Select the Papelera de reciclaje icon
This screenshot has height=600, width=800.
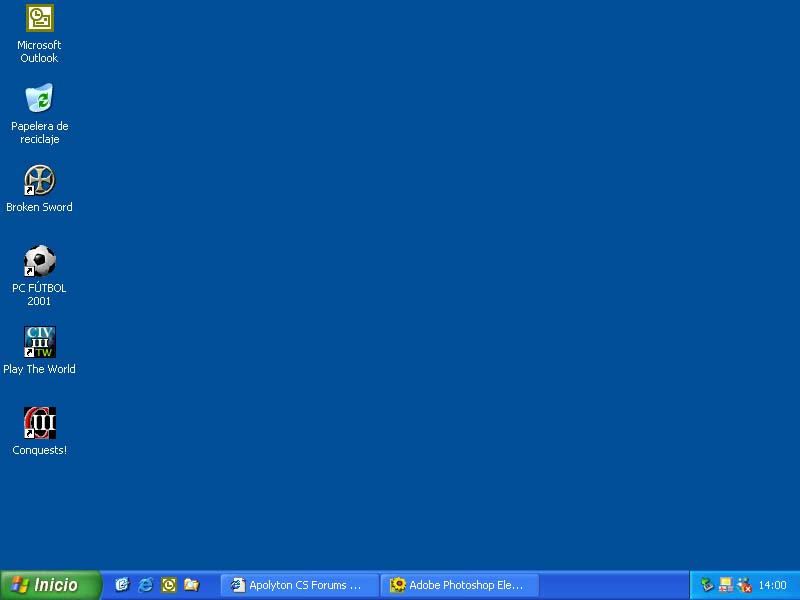39,99
